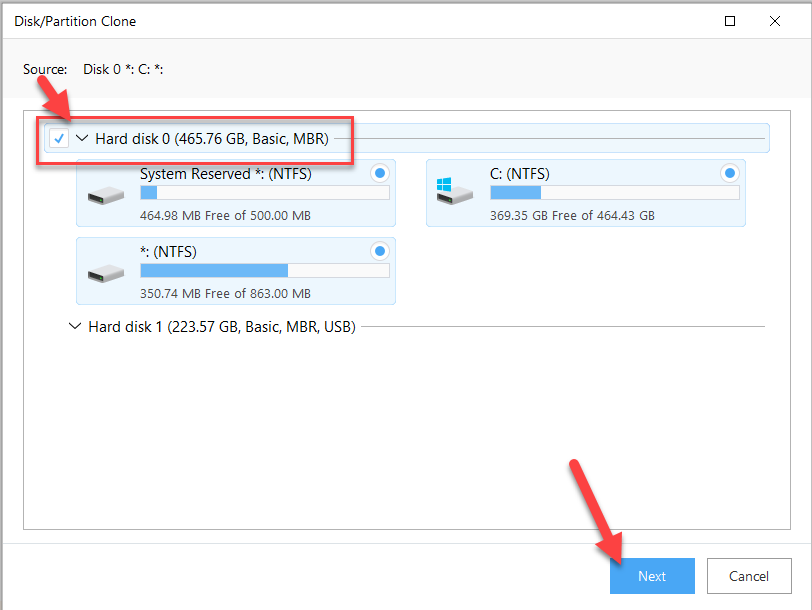The height and width of the screenshot is (610, 812).
Task: Click the Next button
Action: tap(652, 576)
